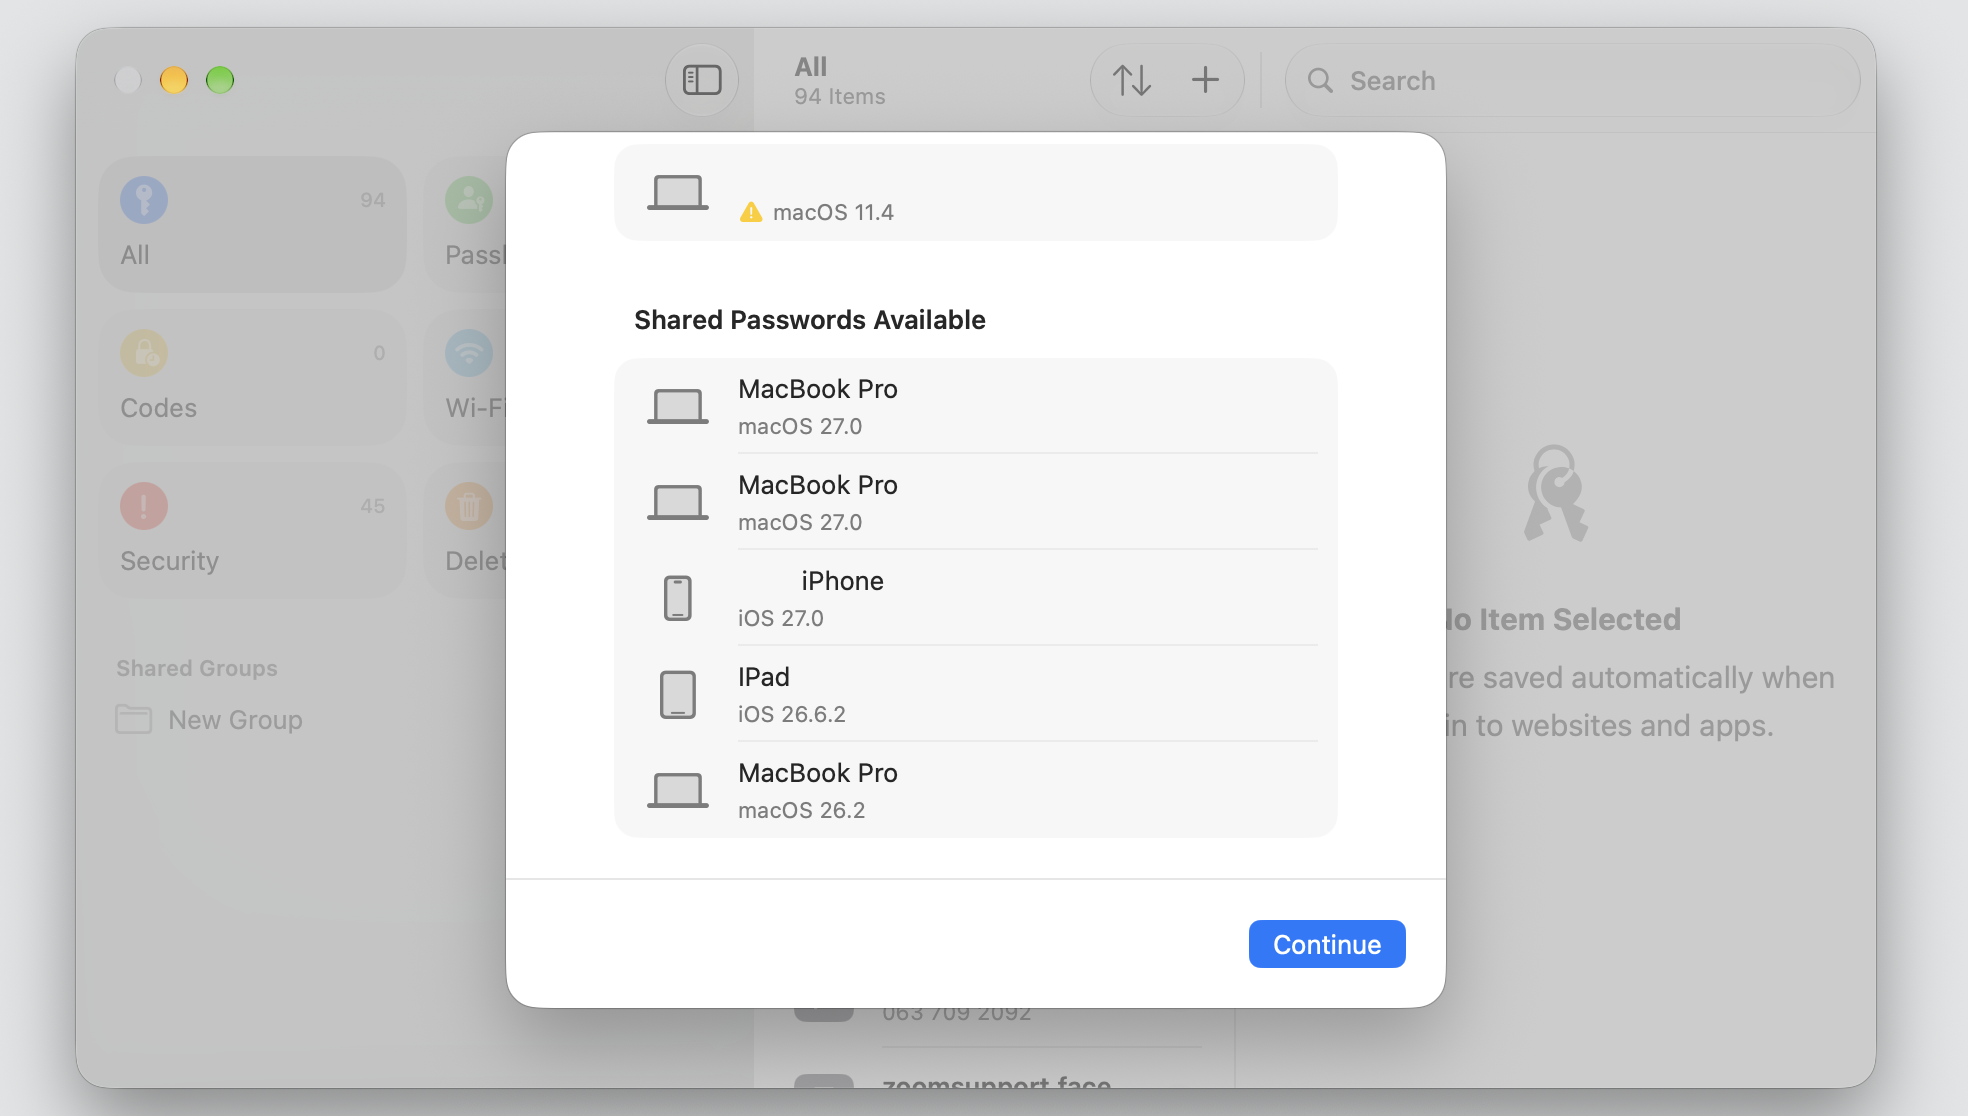The width and height of the screenshot is (1968, 1116).
Task: Open the sort options arrows icon
Action: pyautogui.click(x=1132, y=80)
